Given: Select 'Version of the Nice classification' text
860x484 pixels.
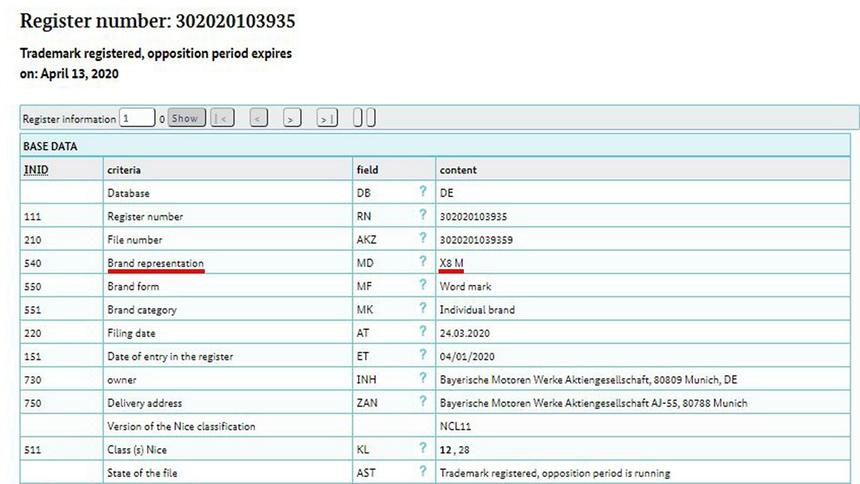Looking at the screenshot, I should [181, 426].
